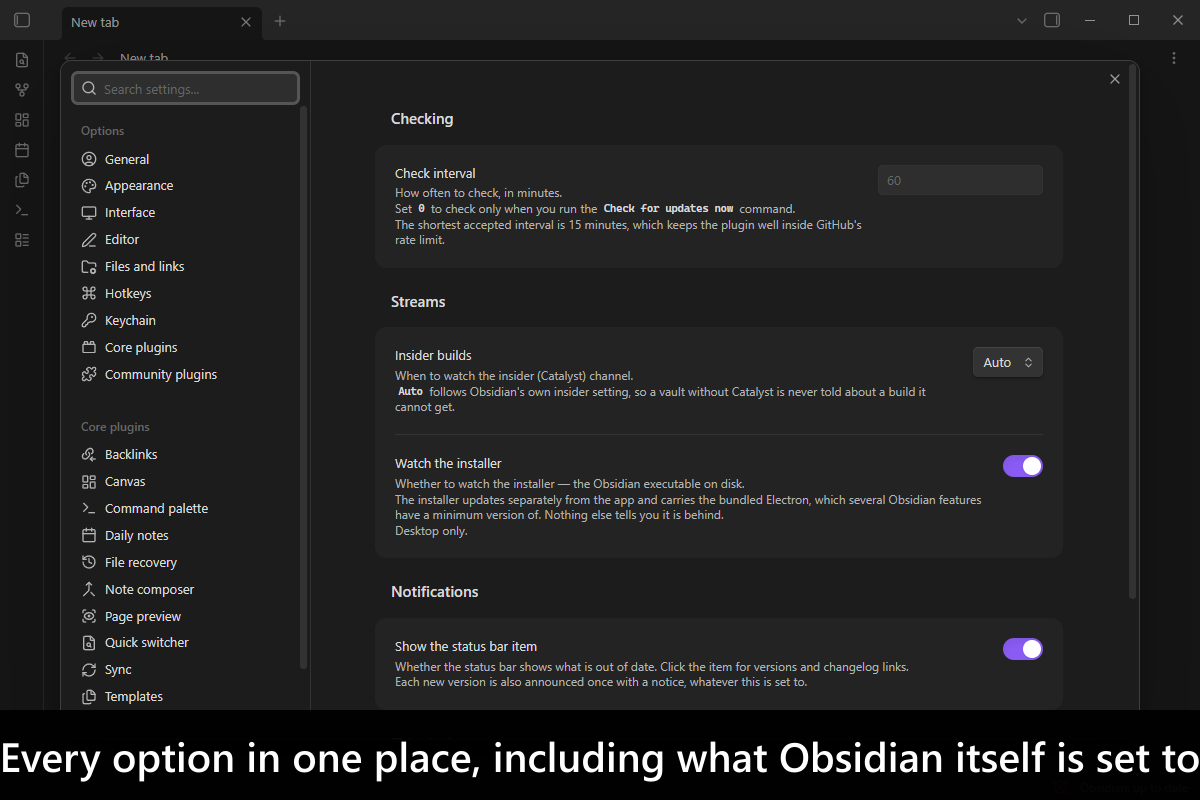Open more options three-dot menu
This screenshot has height=800, width=1200.
[x=1174, y=58]
